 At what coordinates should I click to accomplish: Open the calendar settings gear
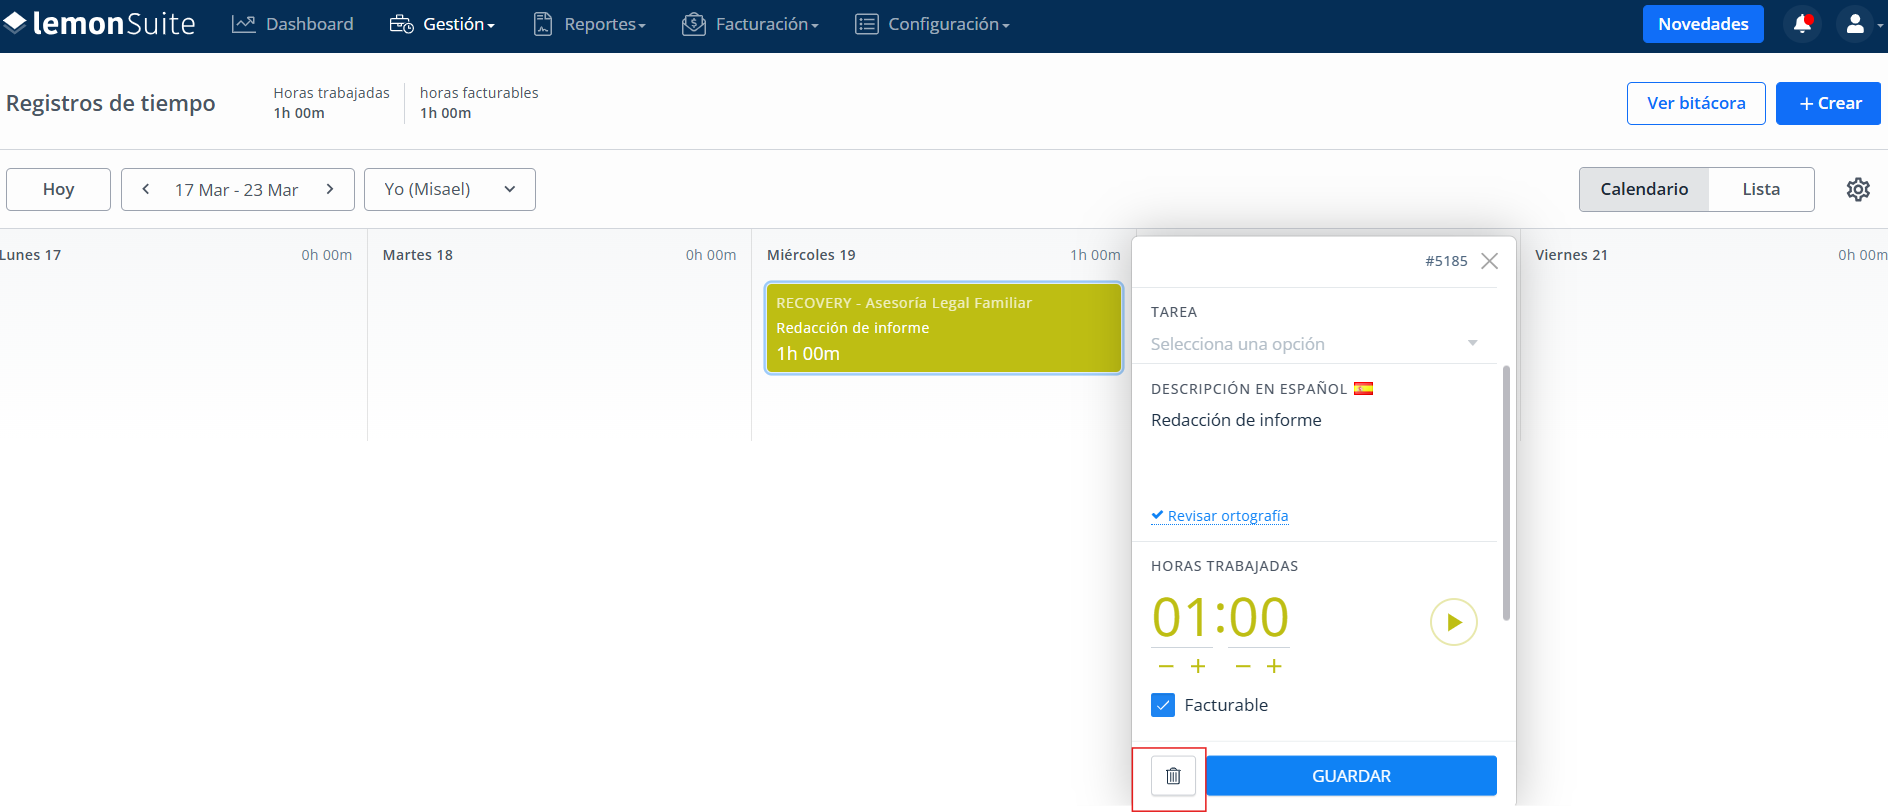pos(1858,189)
